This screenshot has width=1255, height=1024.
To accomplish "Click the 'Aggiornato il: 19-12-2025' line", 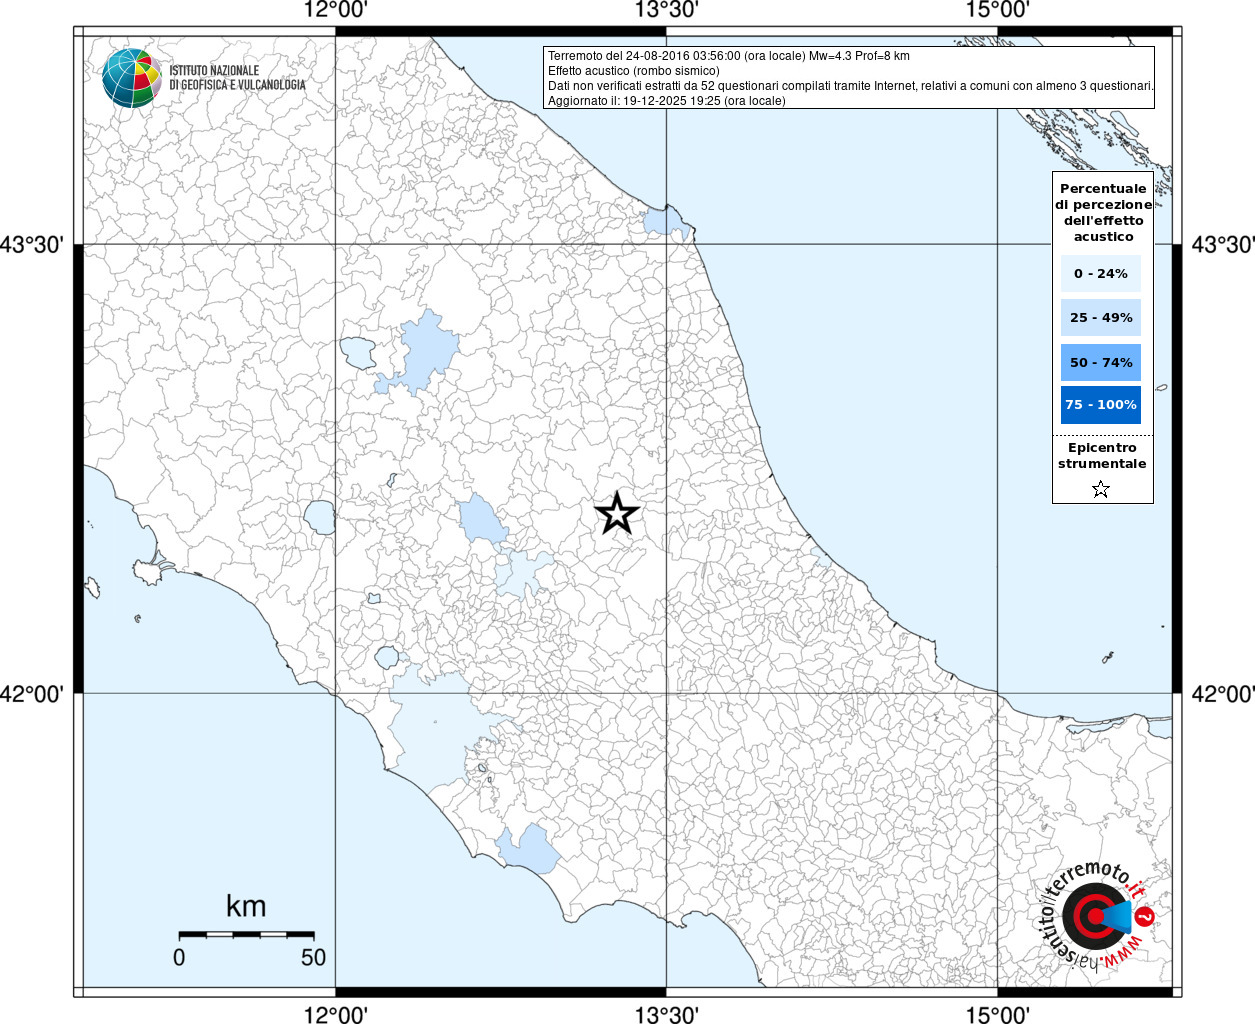I will (x=667, y=101).
